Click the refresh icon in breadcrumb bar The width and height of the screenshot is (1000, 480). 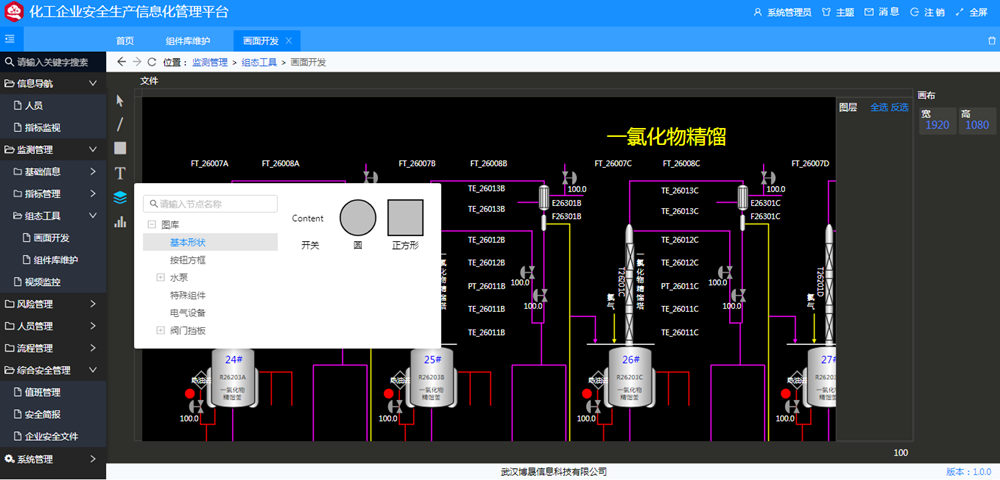[x=152, y=62]
